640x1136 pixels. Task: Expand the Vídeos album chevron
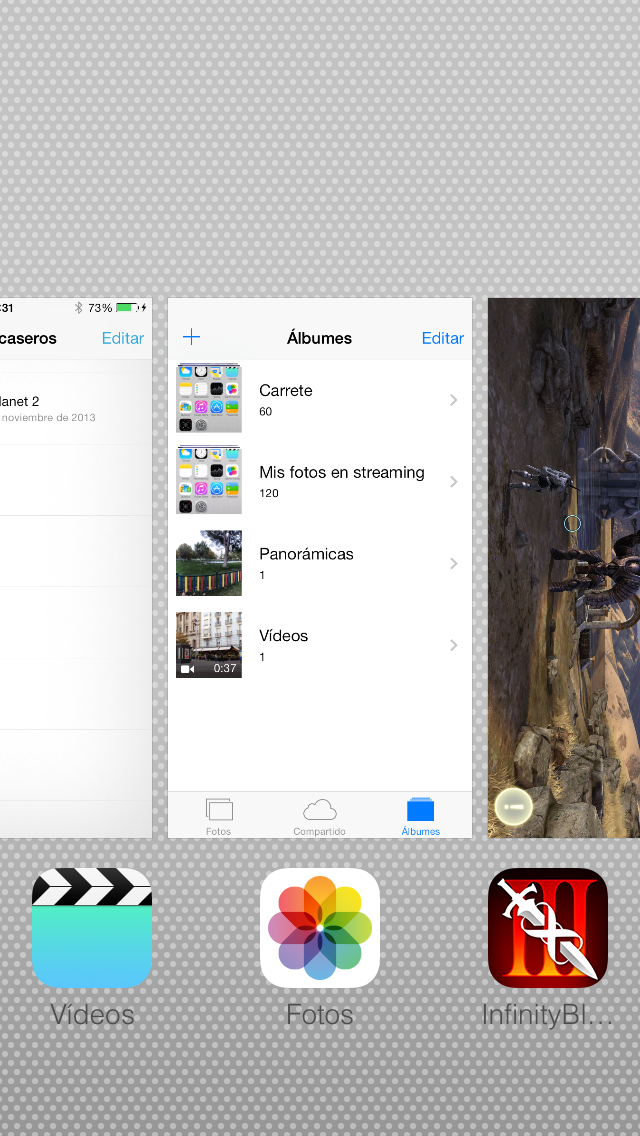453,646
